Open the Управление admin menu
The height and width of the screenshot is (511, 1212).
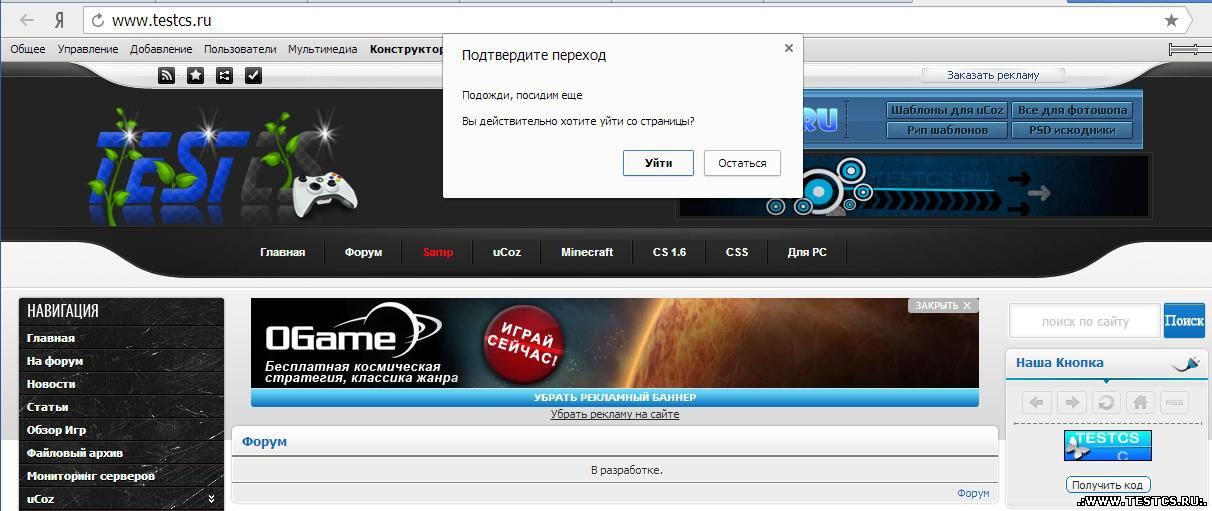(x=88, y=49)
